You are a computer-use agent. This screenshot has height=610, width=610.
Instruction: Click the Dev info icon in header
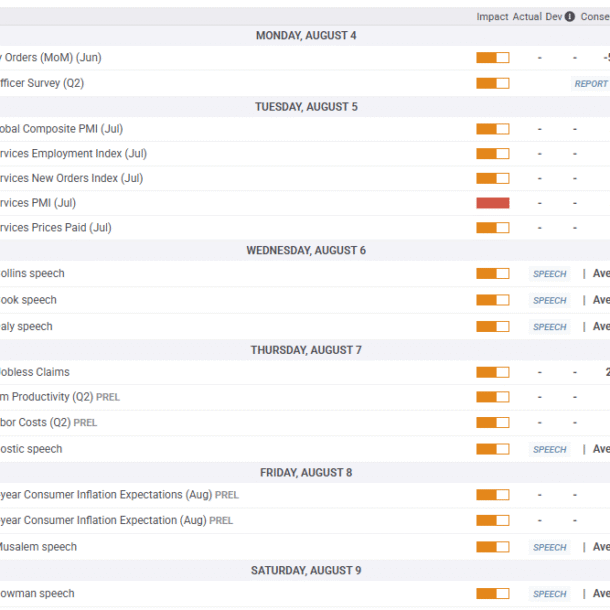(570, 17)
